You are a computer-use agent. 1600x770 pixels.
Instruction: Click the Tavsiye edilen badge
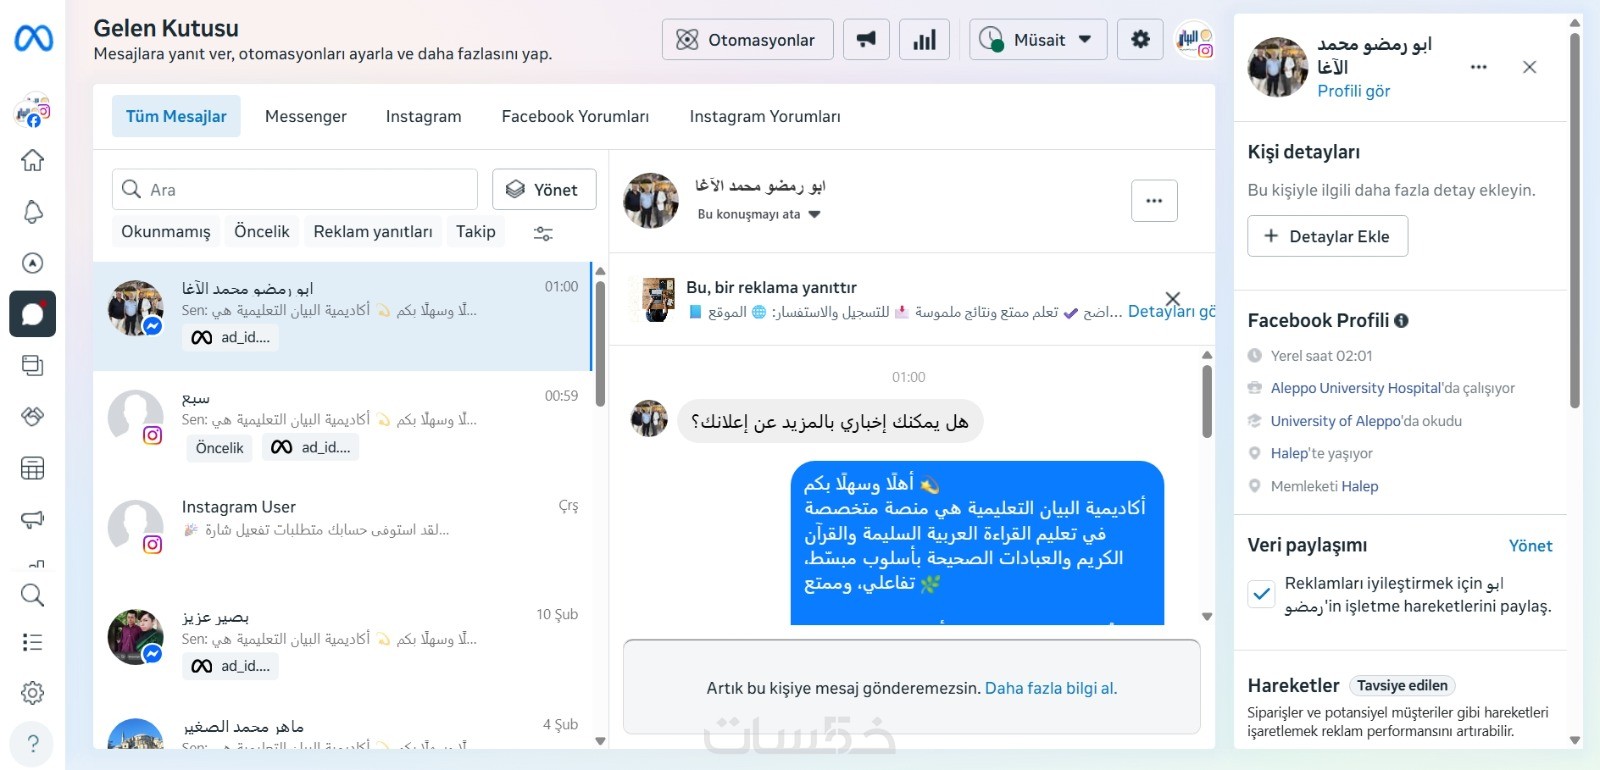pos(1402,686)
